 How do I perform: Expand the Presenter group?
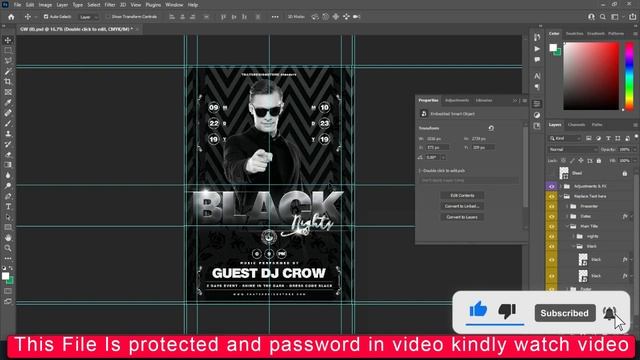coord(567,207)
